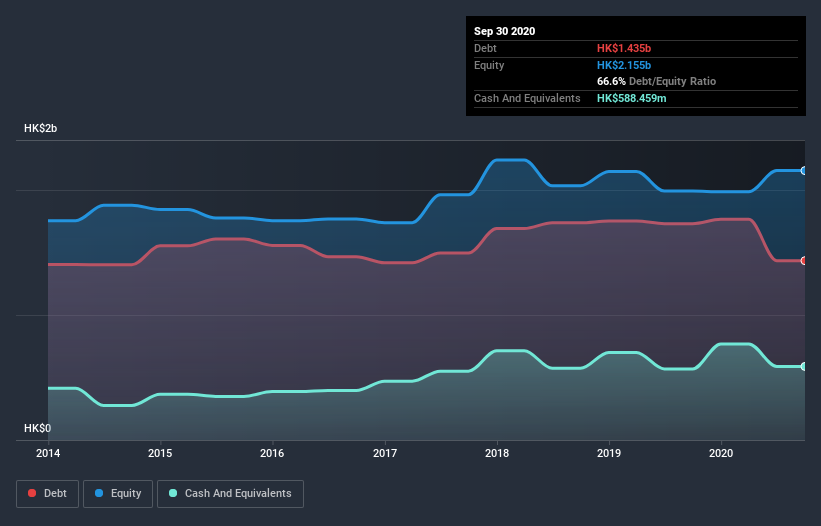Click the red Debt endpoint marker

point(804,261)
